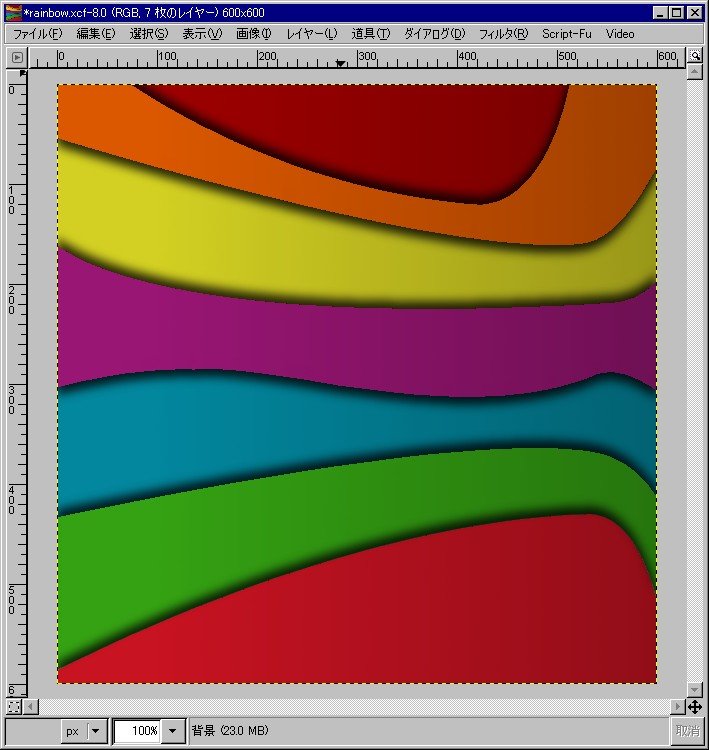Open the ダイアログ(D) menu
Viewport: 709px width, 750px height.
pyautogui.click(x=434, y=34)
